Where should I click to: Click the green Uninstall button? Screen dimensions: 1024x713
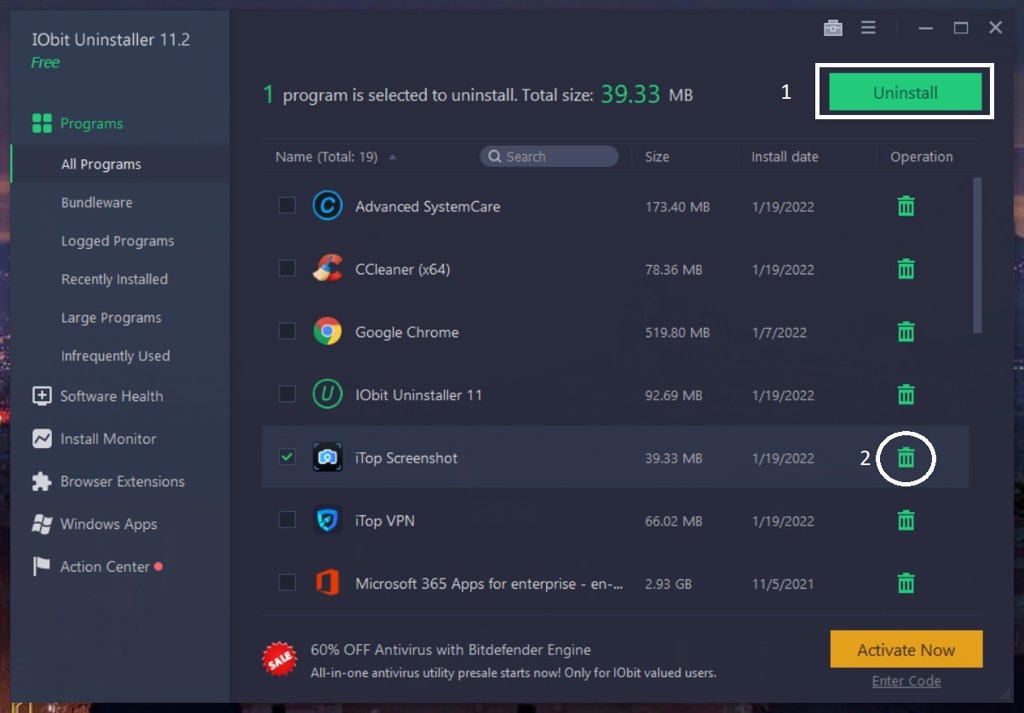click(x=905, y=92)
